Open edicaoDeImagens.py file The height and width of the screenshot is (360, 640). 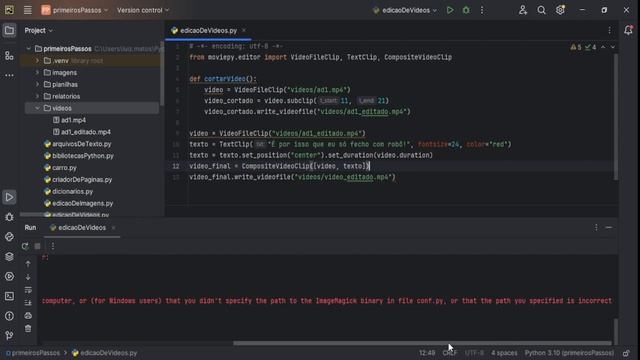[x=78, y=203]
